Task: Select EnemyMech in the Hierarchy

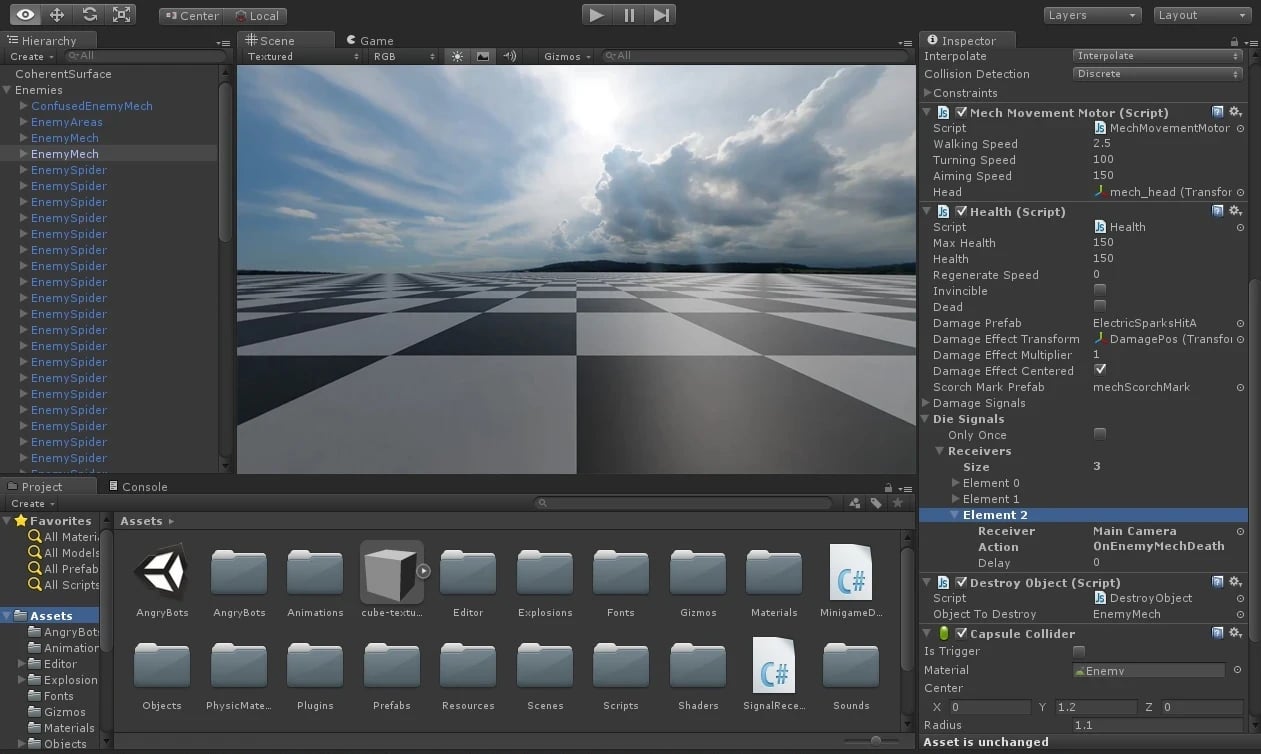Action: [x=64, y=154]
